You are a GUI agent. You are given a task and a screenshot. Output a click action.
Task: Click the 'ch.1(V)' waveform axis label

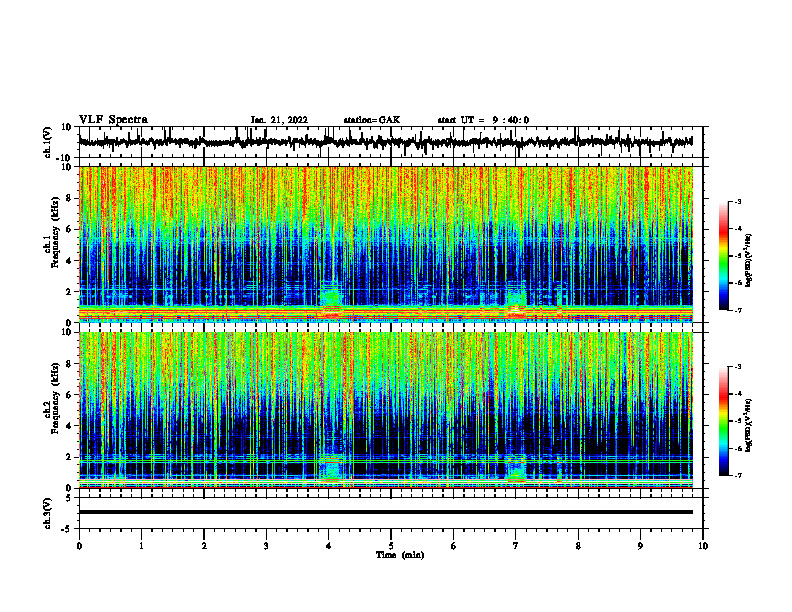(x=48, y=142)
